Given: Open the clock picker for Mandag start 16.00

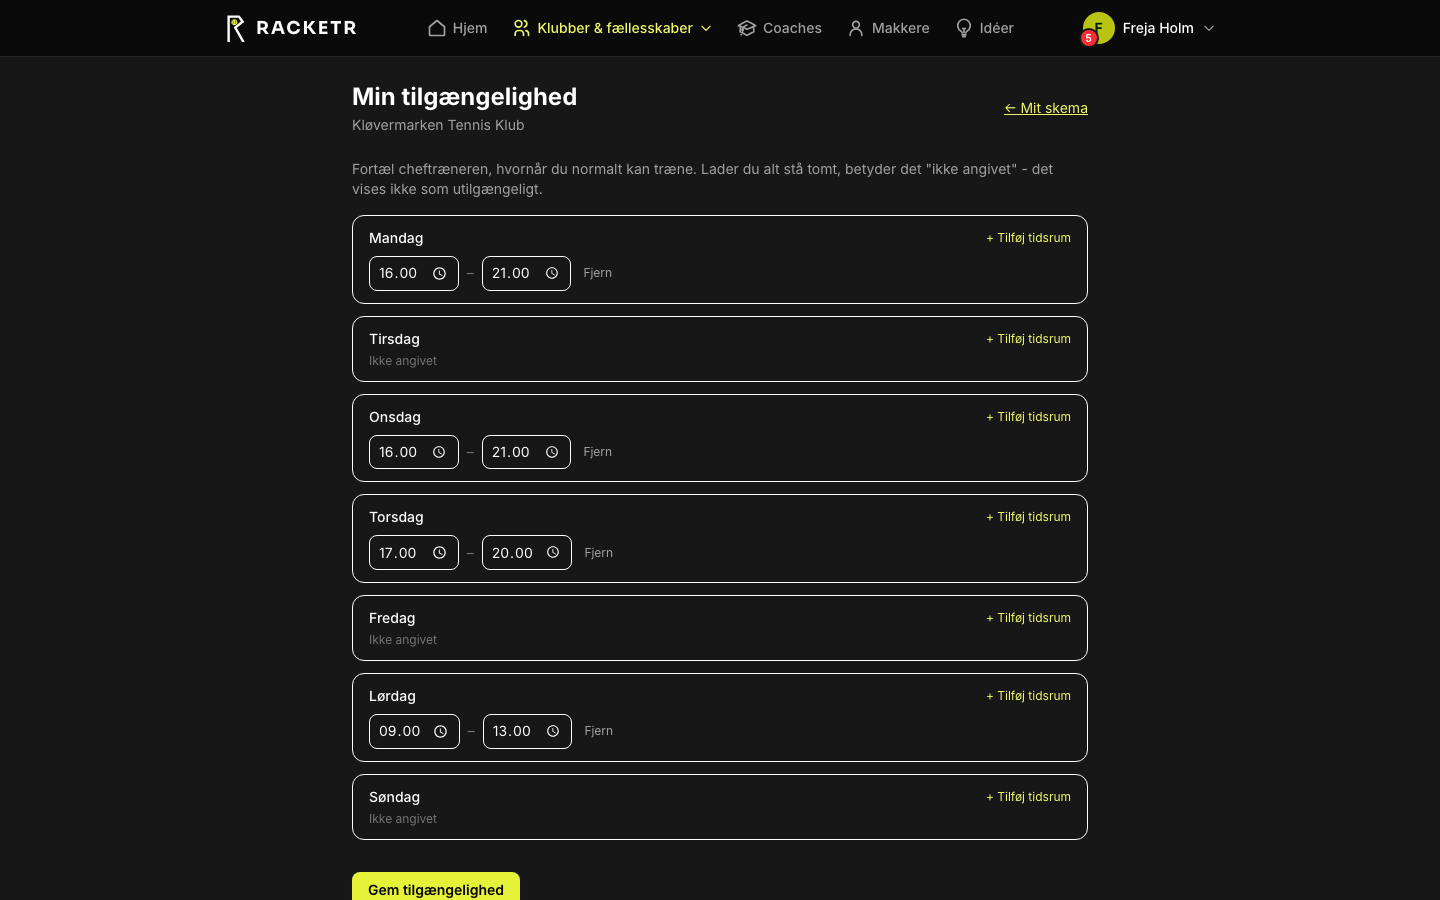Looking at the screenshot, I should point(439,273).
